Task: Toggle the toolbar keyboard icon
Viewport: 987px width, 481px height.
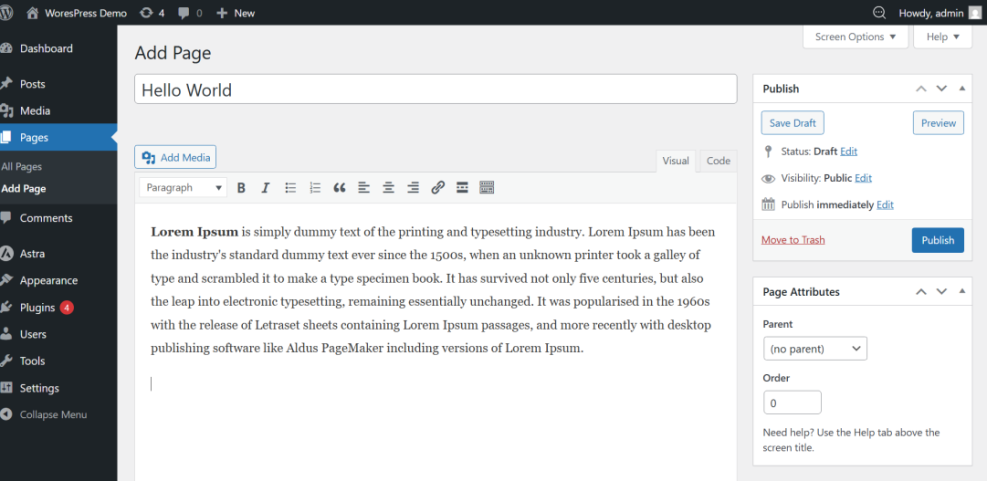Action: (487, 188)
